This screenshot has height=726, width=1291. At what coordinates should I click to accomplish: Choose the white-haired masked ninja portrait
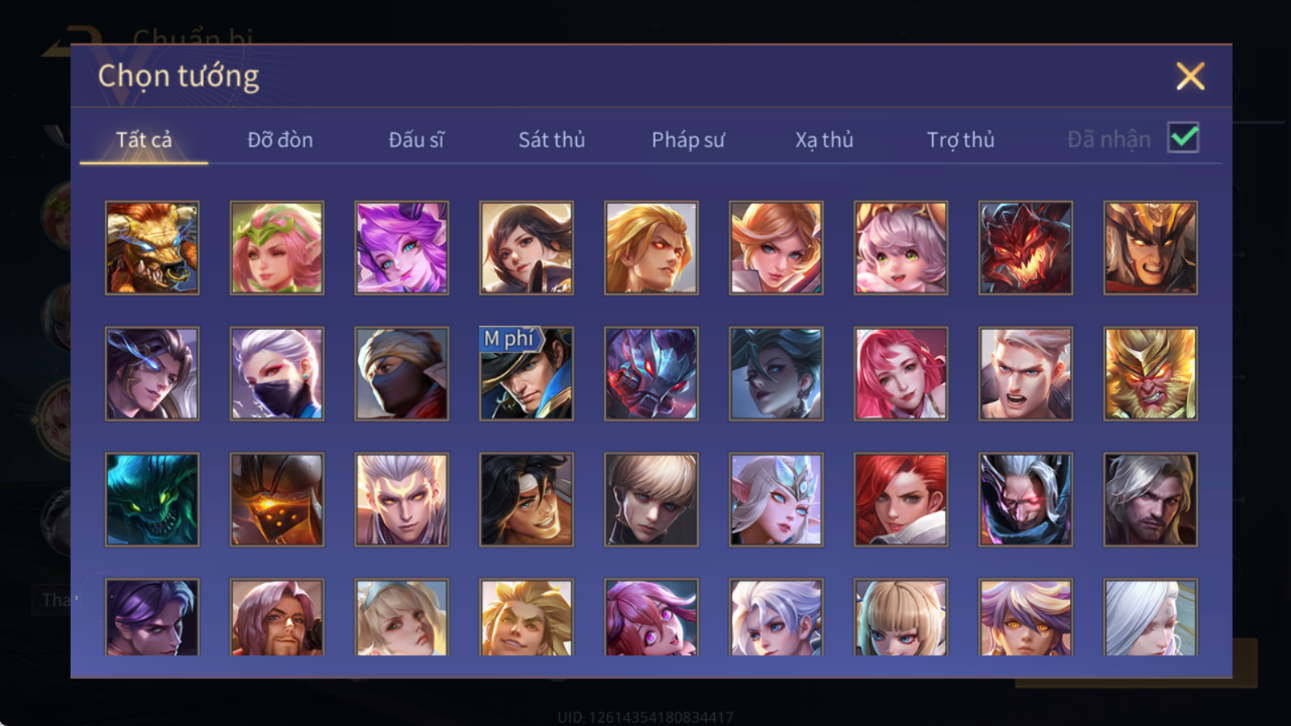click(277, 374)
